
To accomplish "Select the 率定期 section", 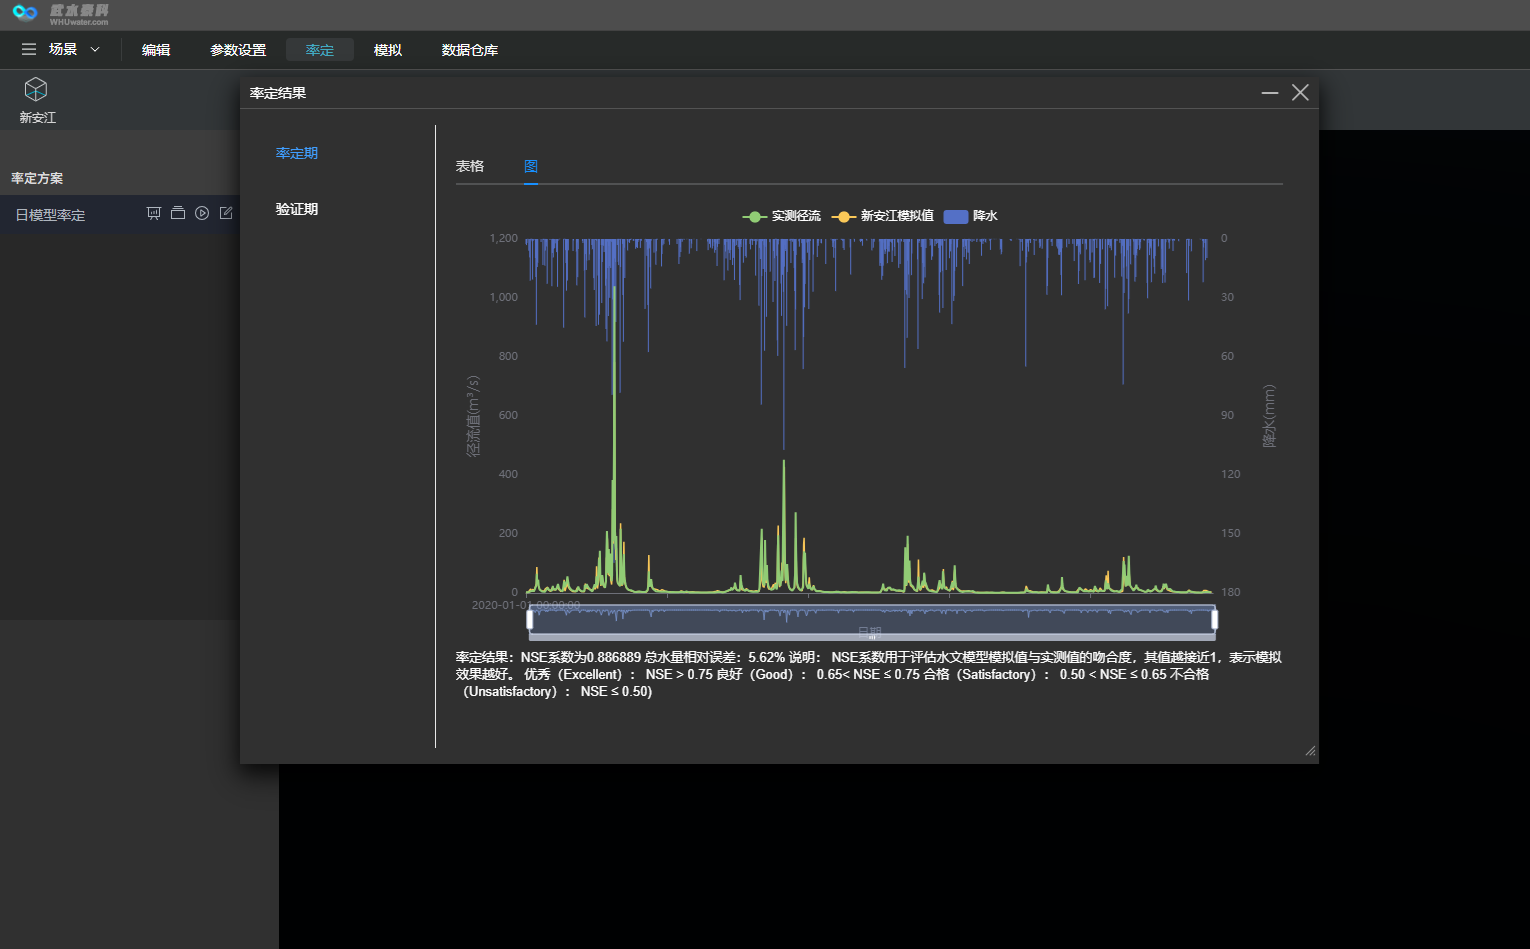I will pos(297,153).
